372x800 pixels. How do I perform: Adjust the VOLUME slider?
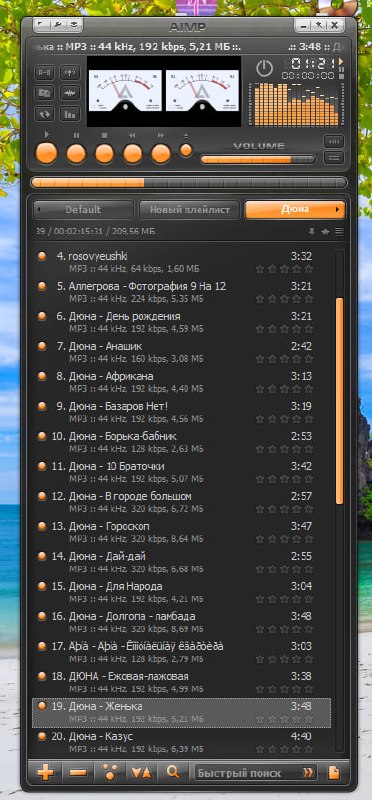(x=258, y=160)
